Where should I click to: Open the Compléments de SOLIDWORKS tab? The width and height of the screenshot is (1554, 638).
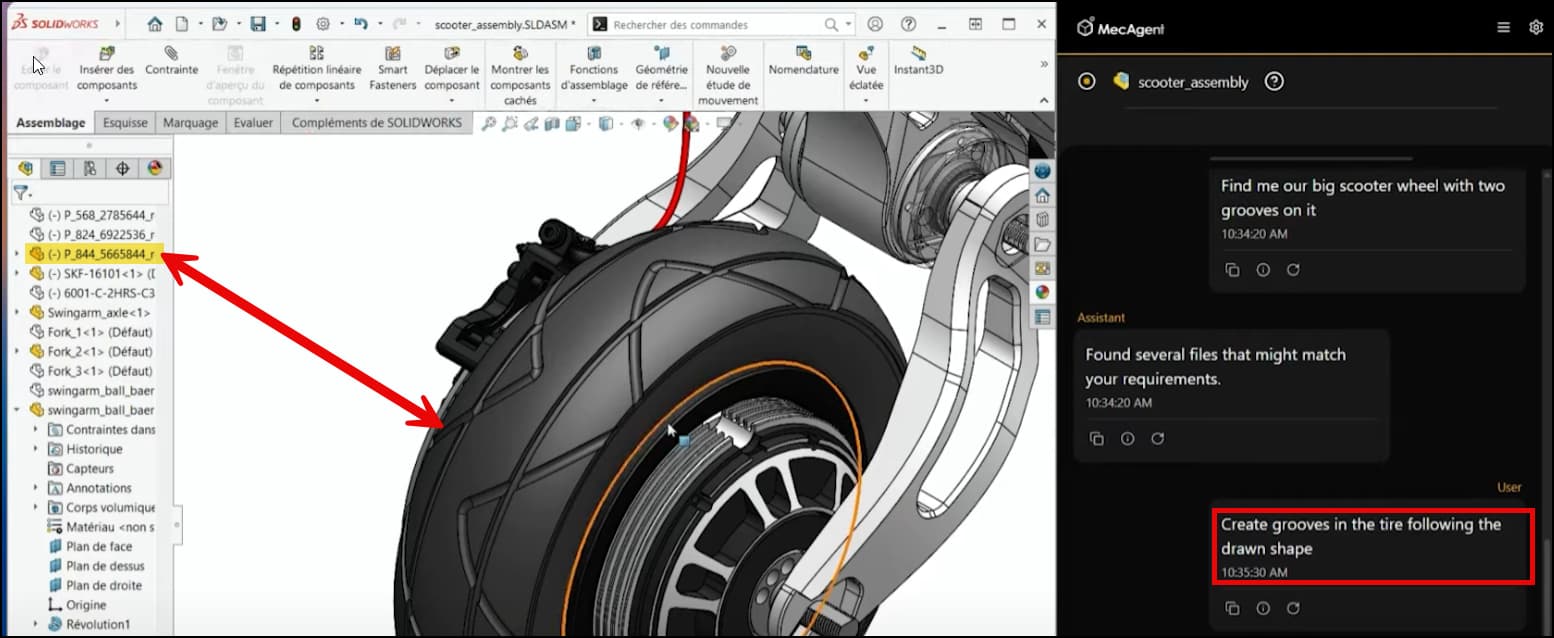tap(376, 122)
